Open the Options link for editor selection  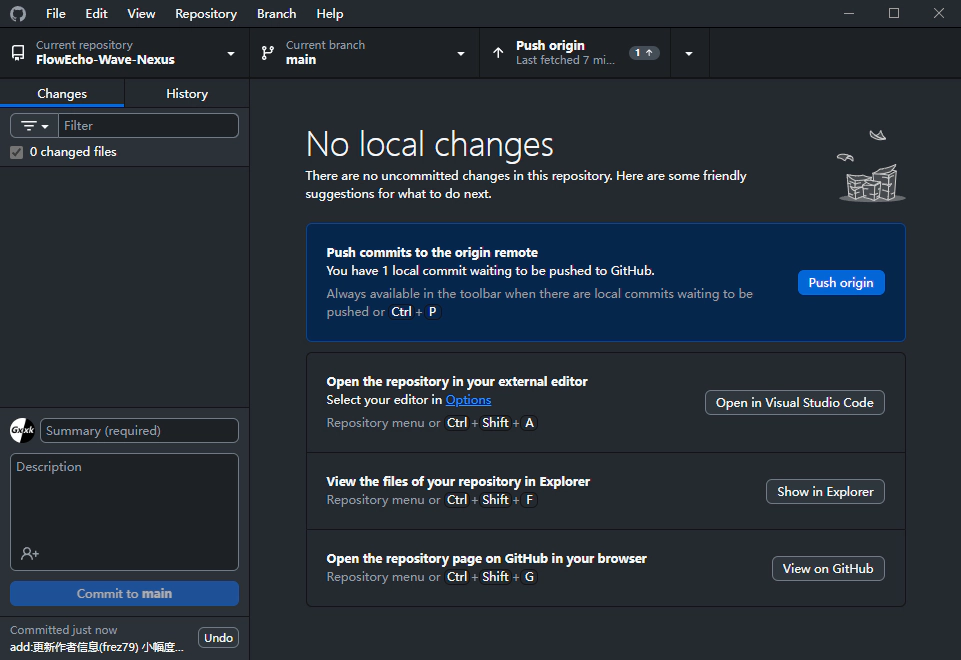[468, 400]
